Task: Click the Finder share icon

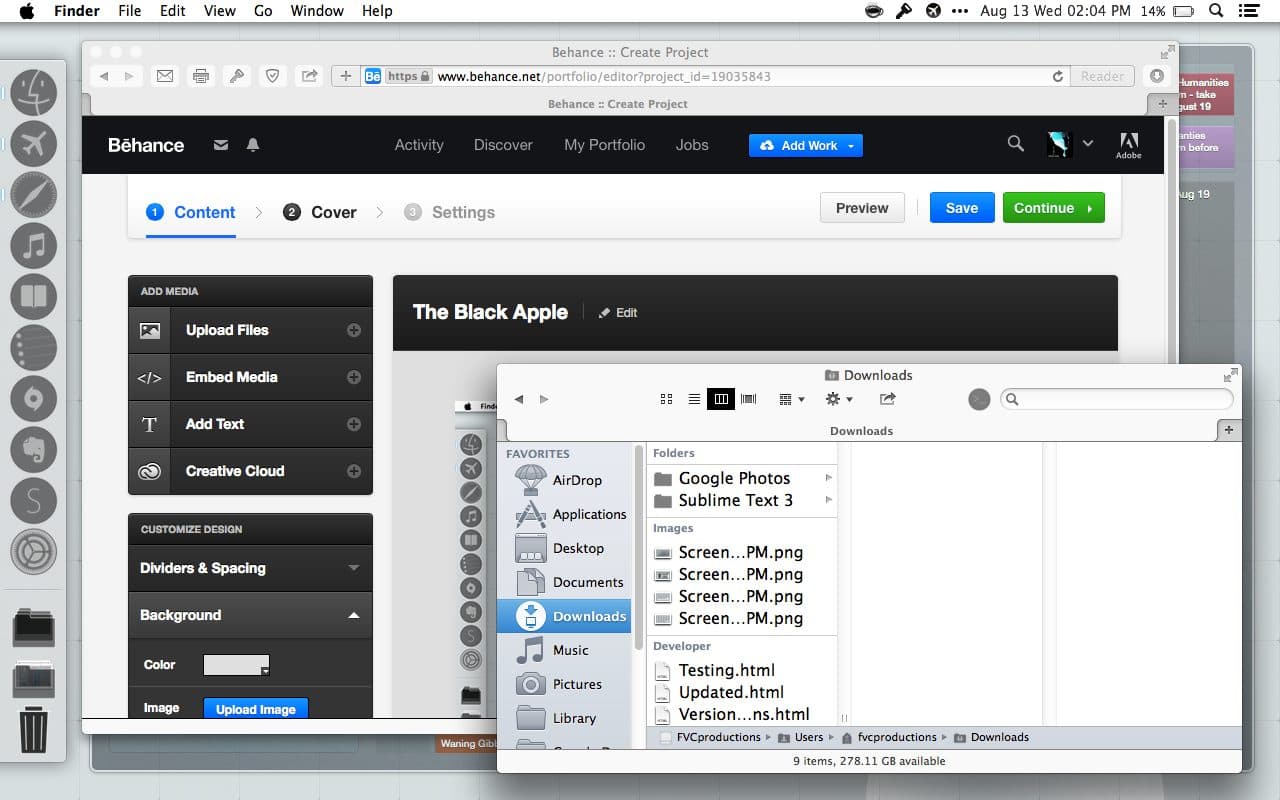Action: pos(887,399)
